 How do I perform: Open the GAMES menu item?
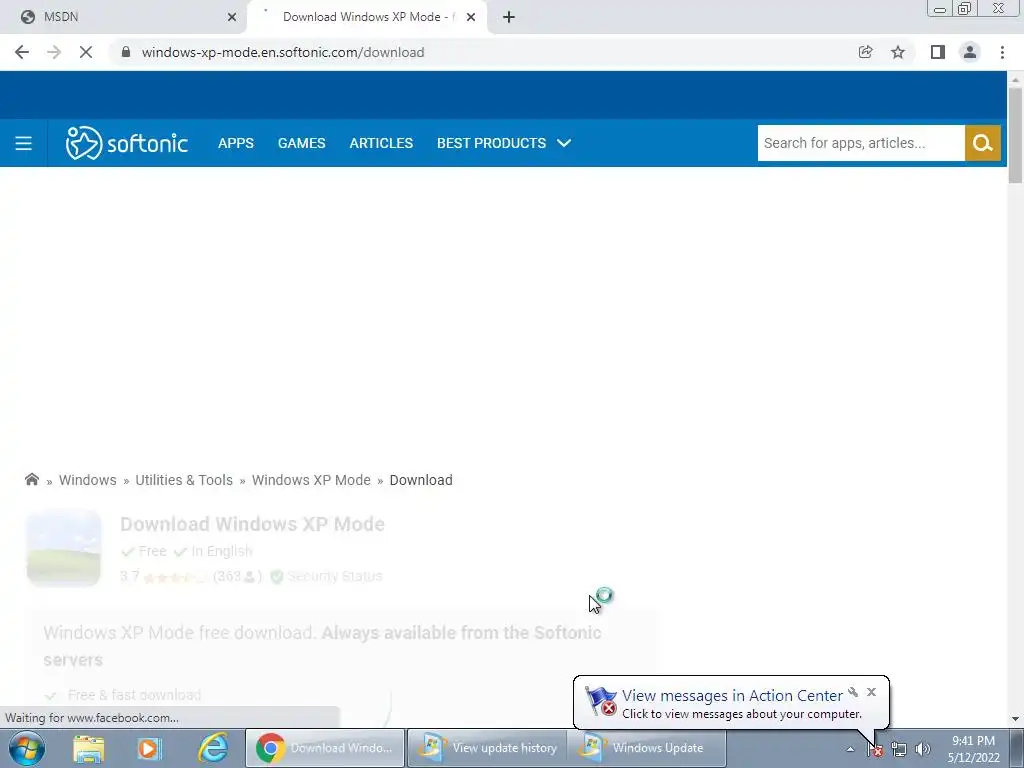[302, 143]
